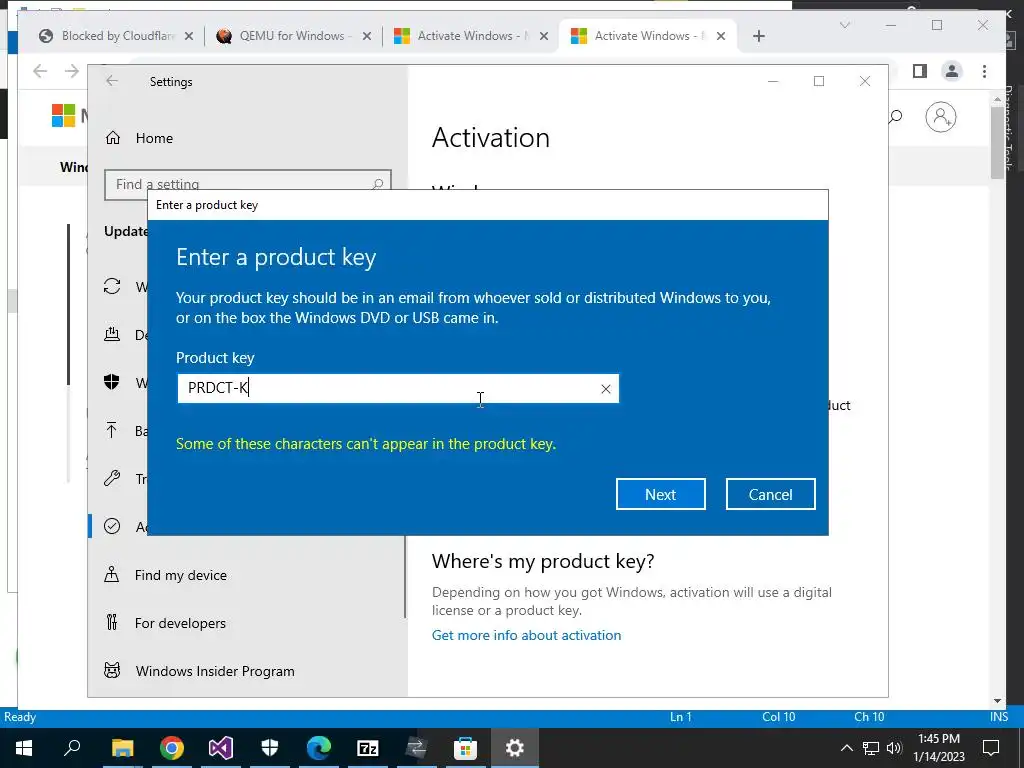
Task: Cancel the product key dialog
Action: [x=771, y=494]
